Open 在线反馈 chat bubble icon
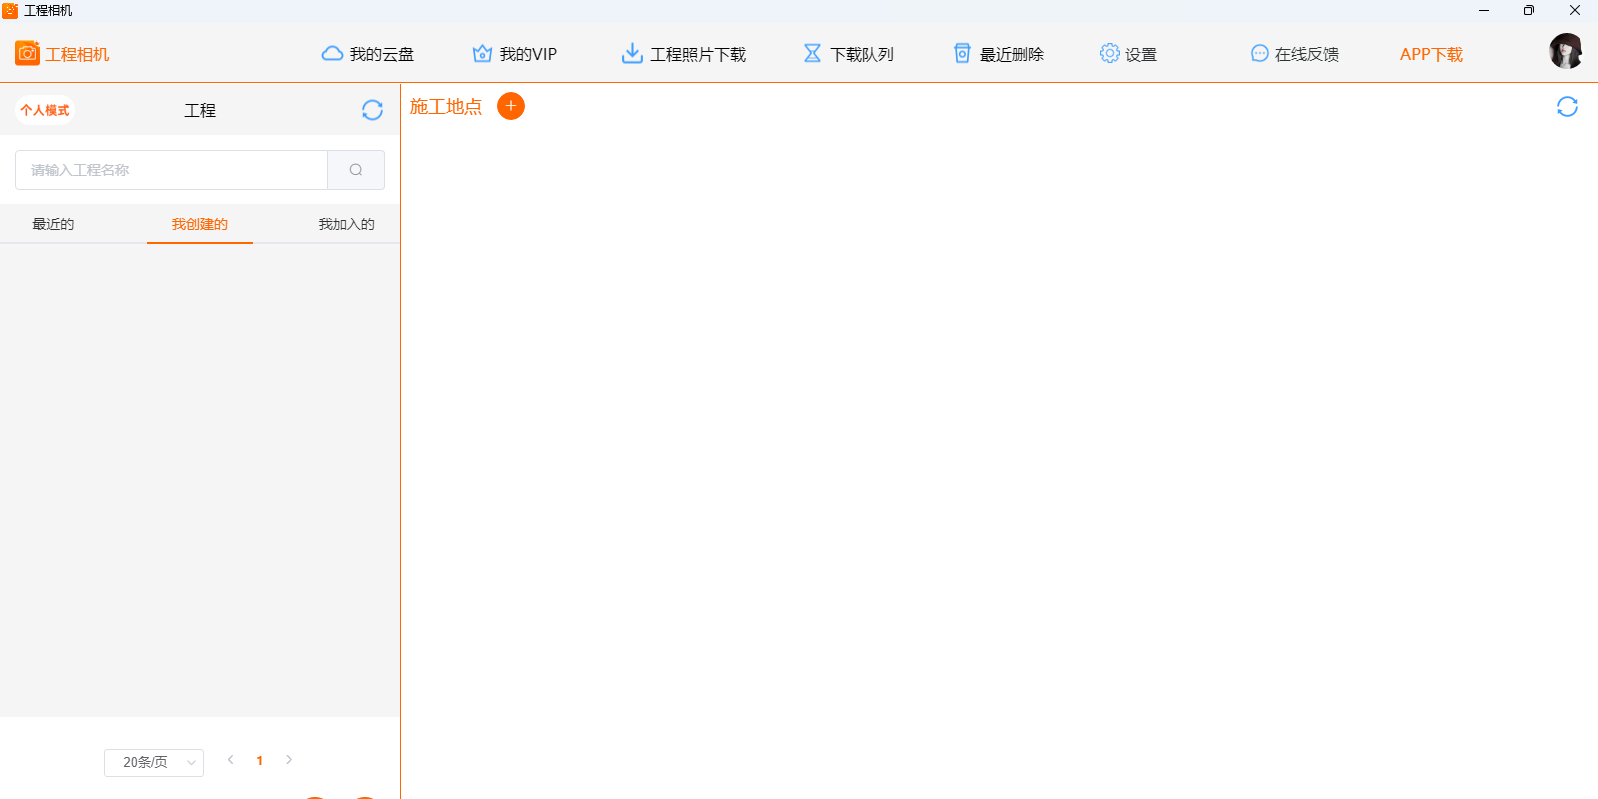This screenshot has height=799, width=1598. (1259, 54)
